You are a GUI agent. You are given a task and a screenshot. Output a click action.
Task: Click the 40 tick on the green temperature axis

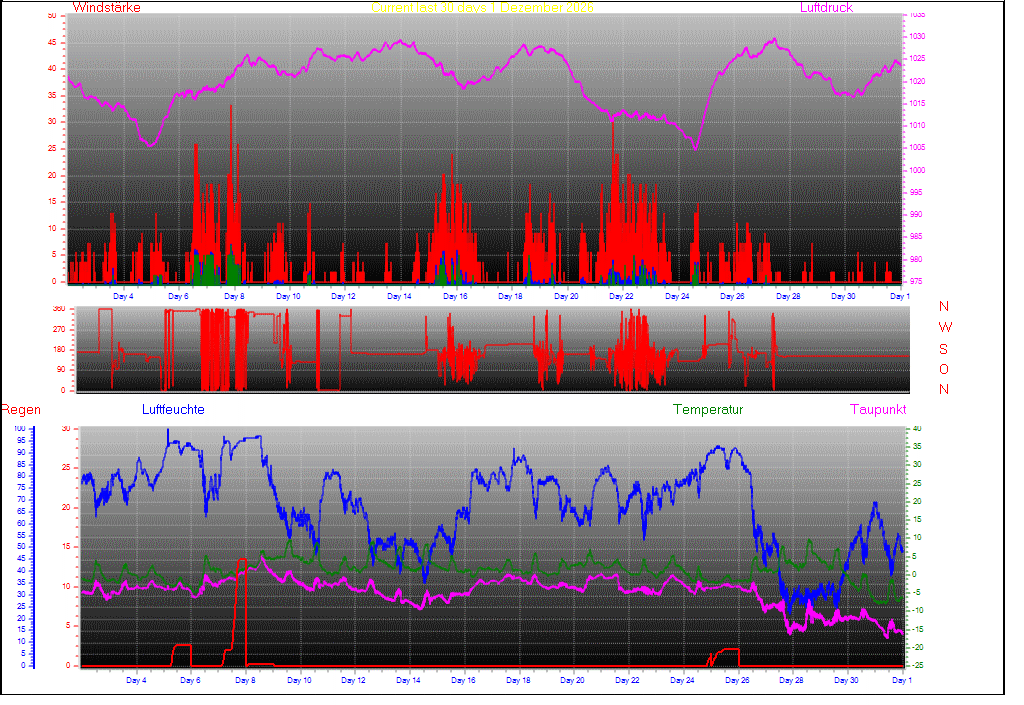pyautogui.click(x=913, y=429)
